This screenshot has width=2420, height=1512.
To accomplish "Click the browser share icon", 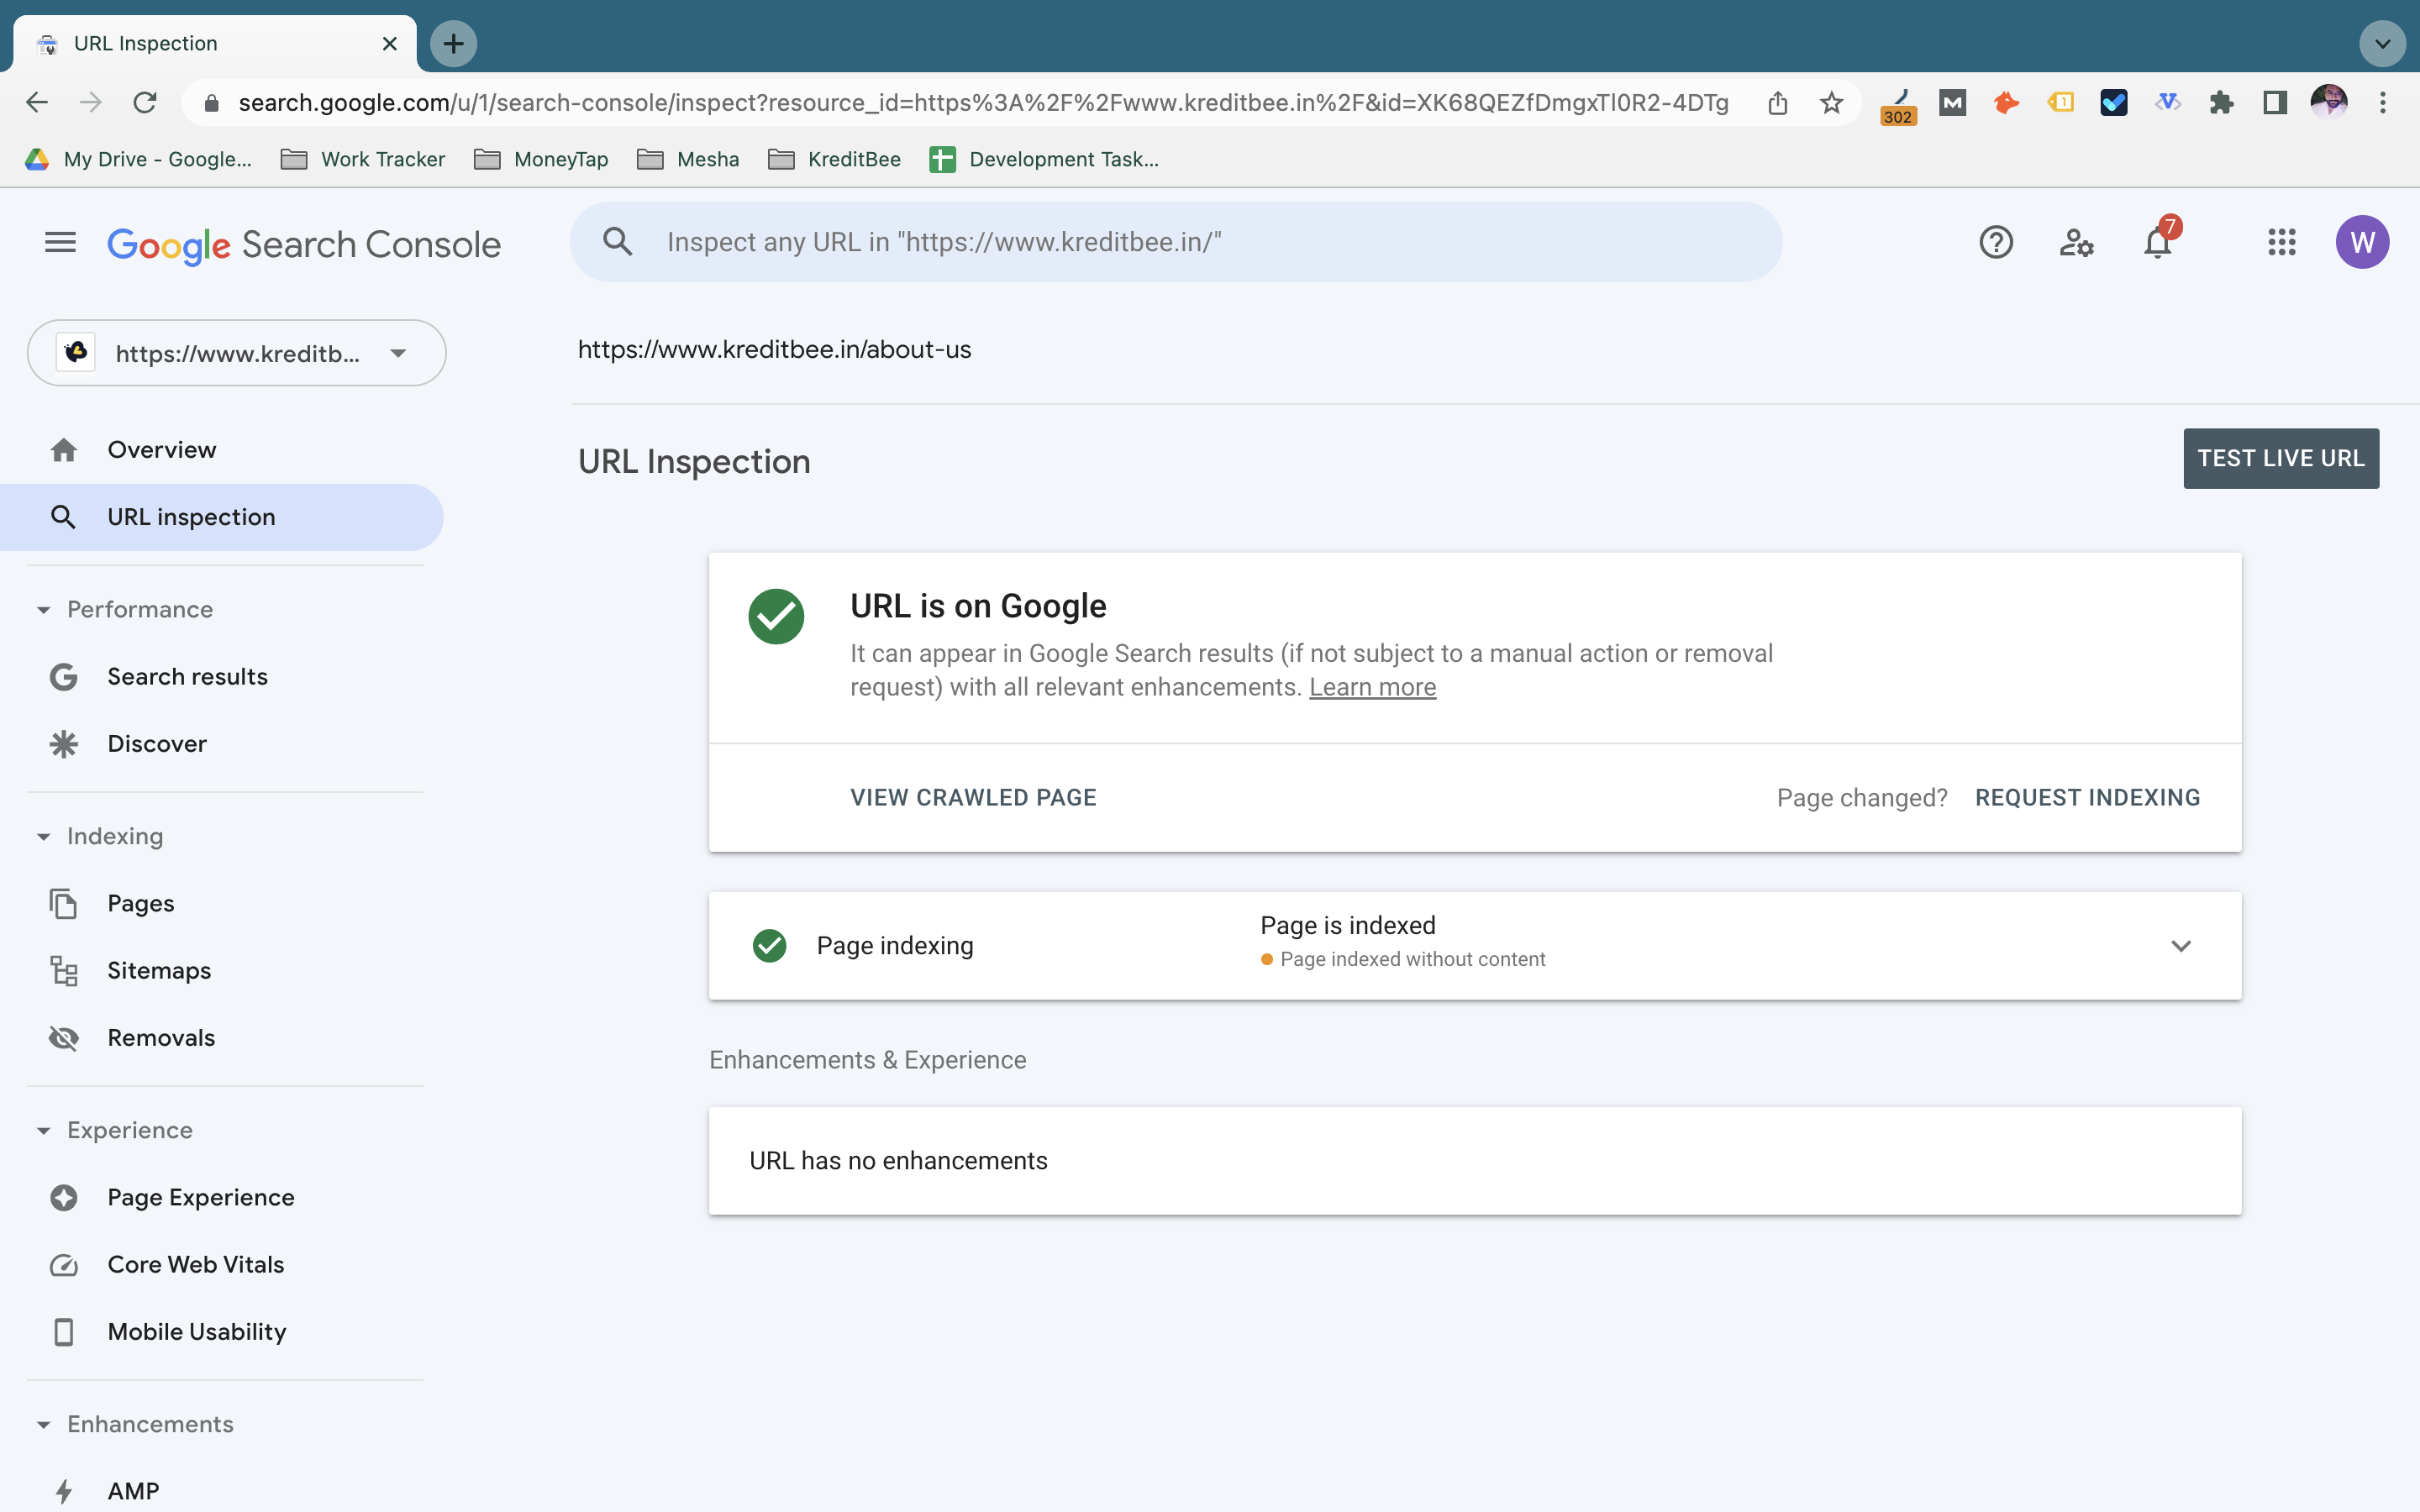I will point(1777,103).
